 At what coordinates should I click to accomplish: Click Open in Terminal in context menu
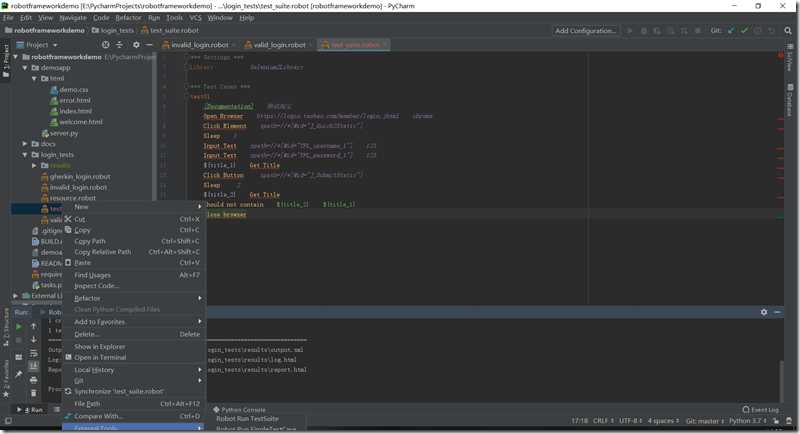[x=133, y=358]
